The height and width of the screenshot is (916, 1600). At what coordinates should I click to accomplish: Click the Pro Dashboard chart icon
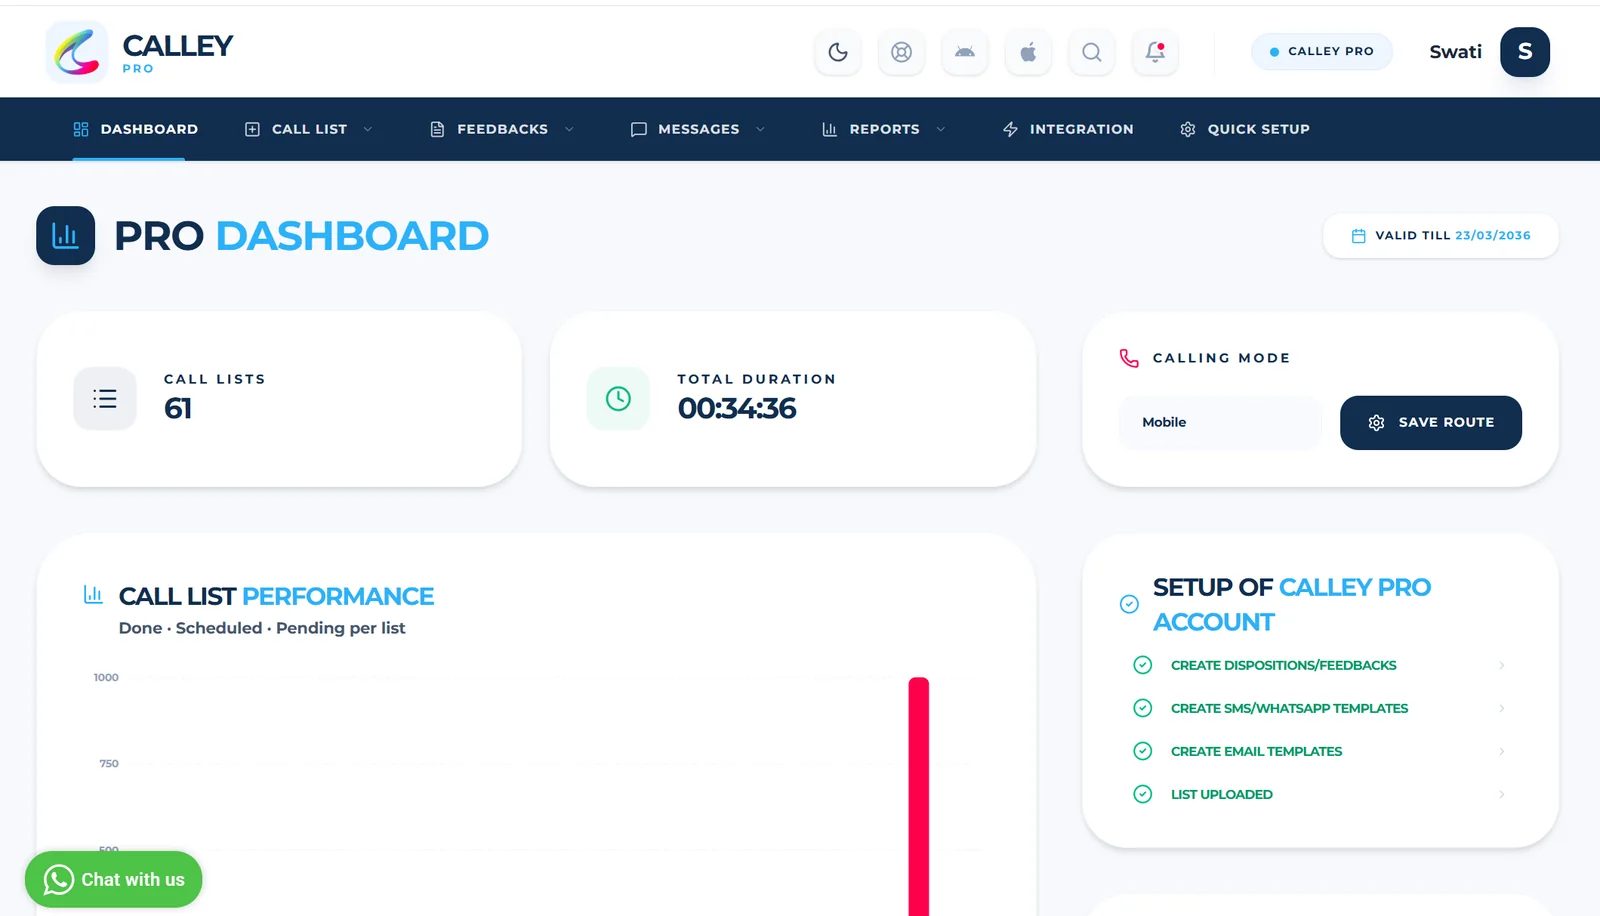pyautogui.click(x=66, y=236)
